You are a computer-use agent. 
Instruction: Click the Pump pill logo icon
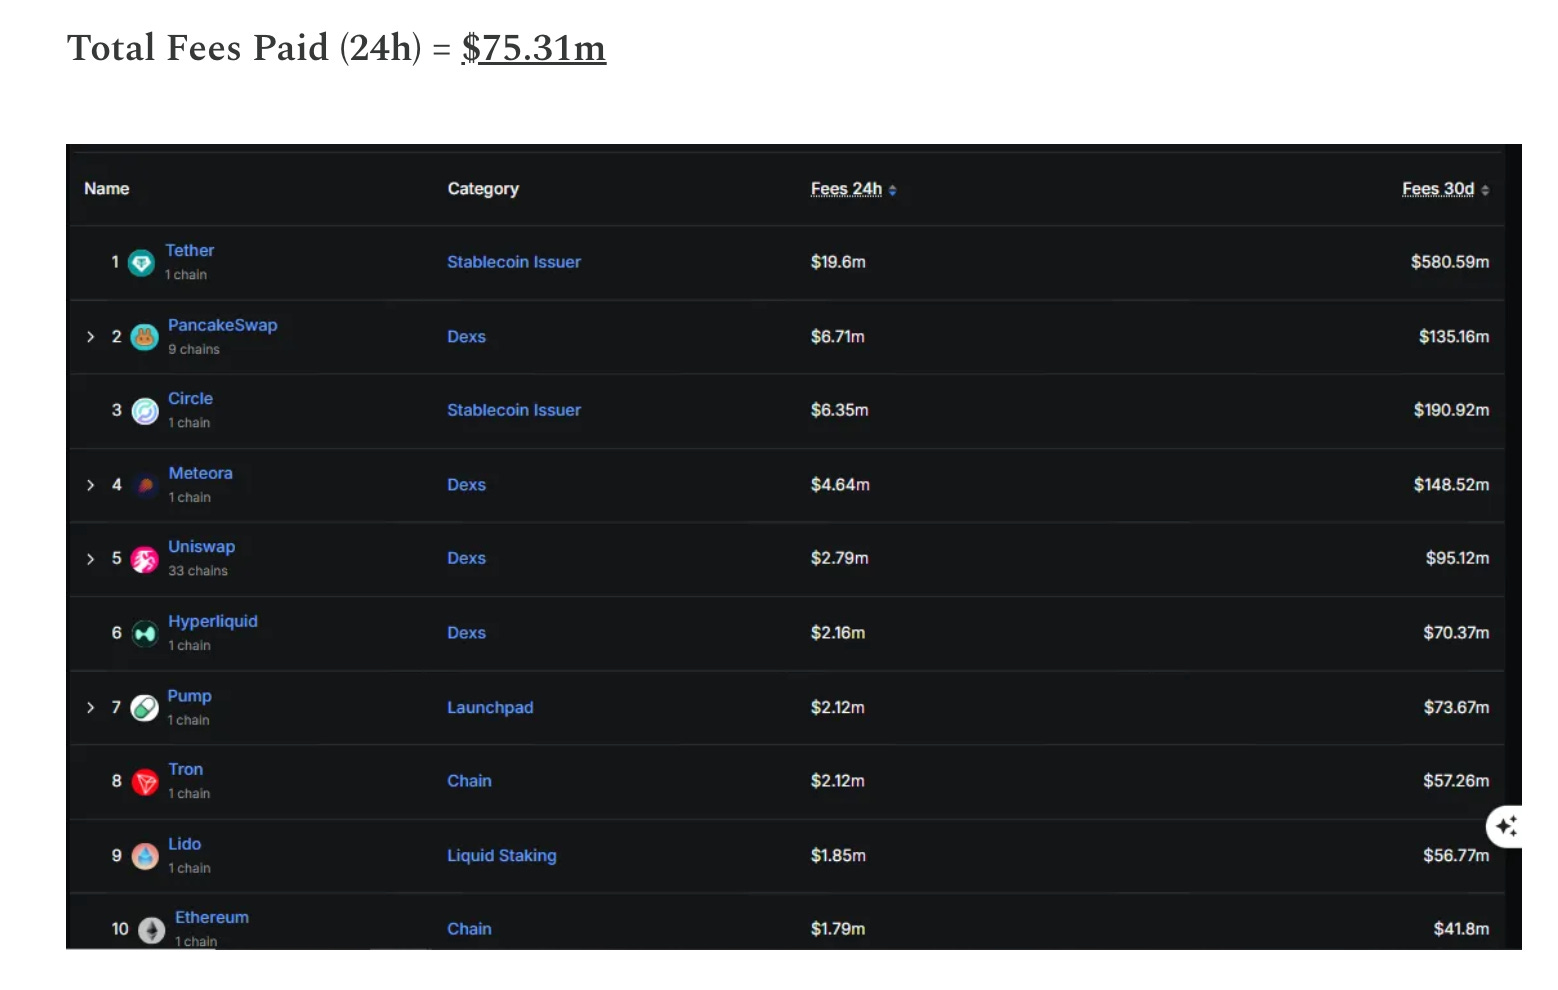click(145, 708)
